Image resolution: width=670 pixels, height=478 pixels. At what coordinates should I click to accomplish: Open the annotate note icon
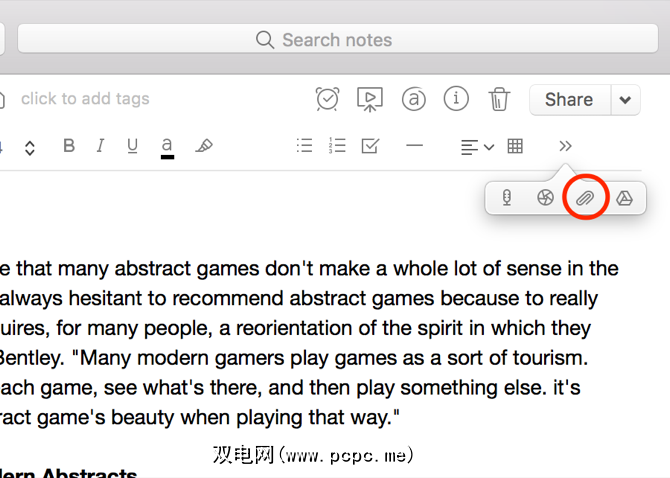pos(413,99)
